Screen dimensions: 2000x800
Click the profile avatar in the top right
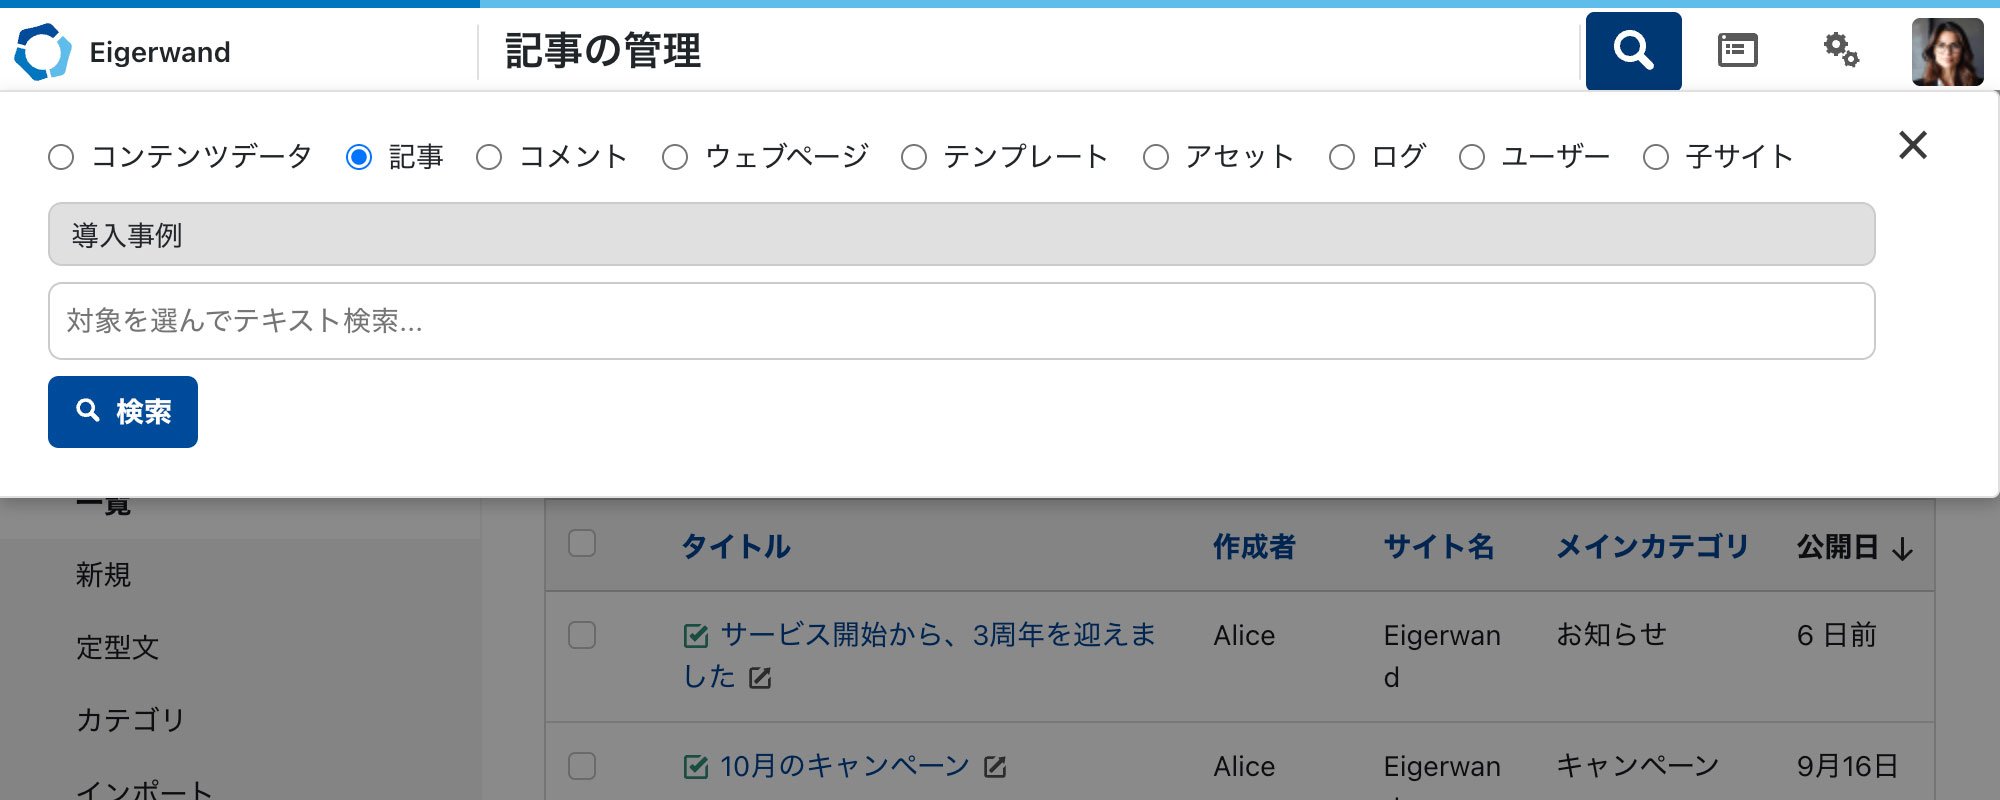[1950, 51]
